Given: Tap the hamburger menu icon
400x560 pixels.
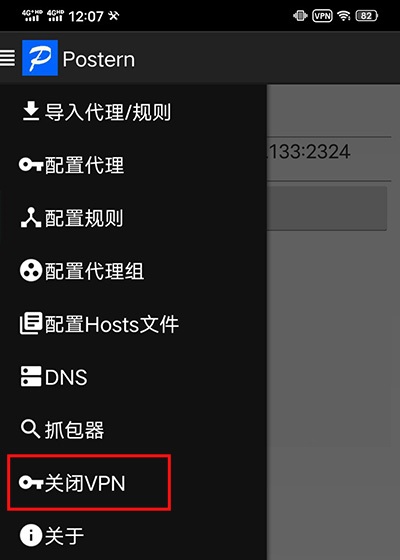Looking at the screenshot, I should (x=8, y=58).
